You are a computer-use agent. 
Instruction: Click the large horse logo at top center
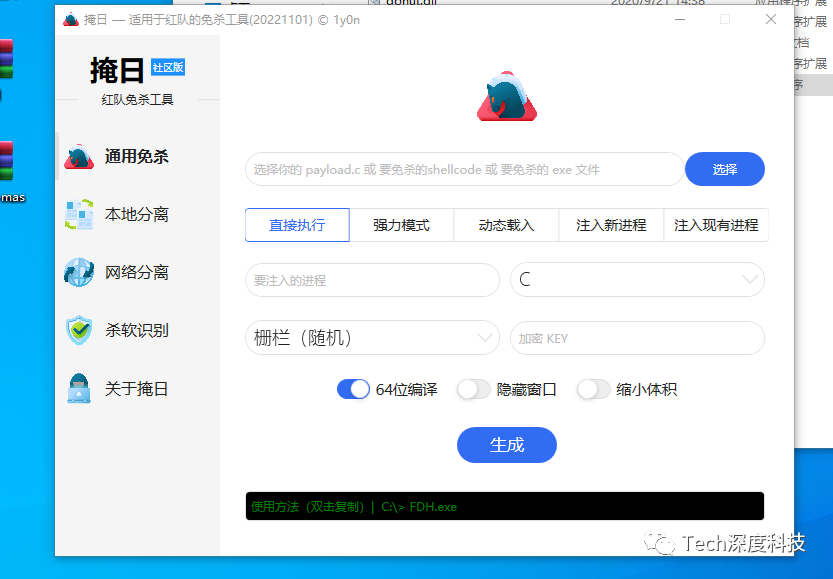pos(507,97)
